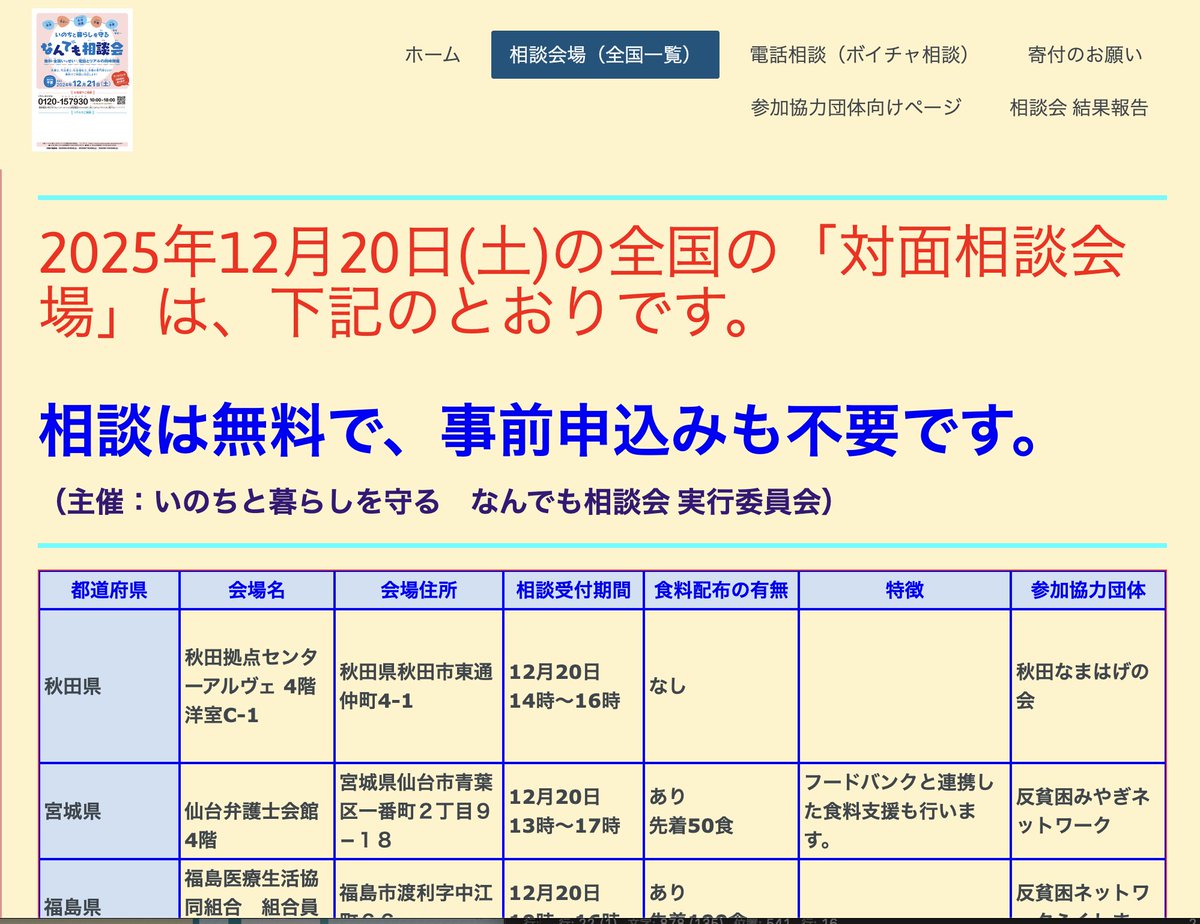Image resolution: width=1200 pixels, height=924 pixels.
Task: Open the 相談会 結果報告 menu item
Action: click(1079, 107)
